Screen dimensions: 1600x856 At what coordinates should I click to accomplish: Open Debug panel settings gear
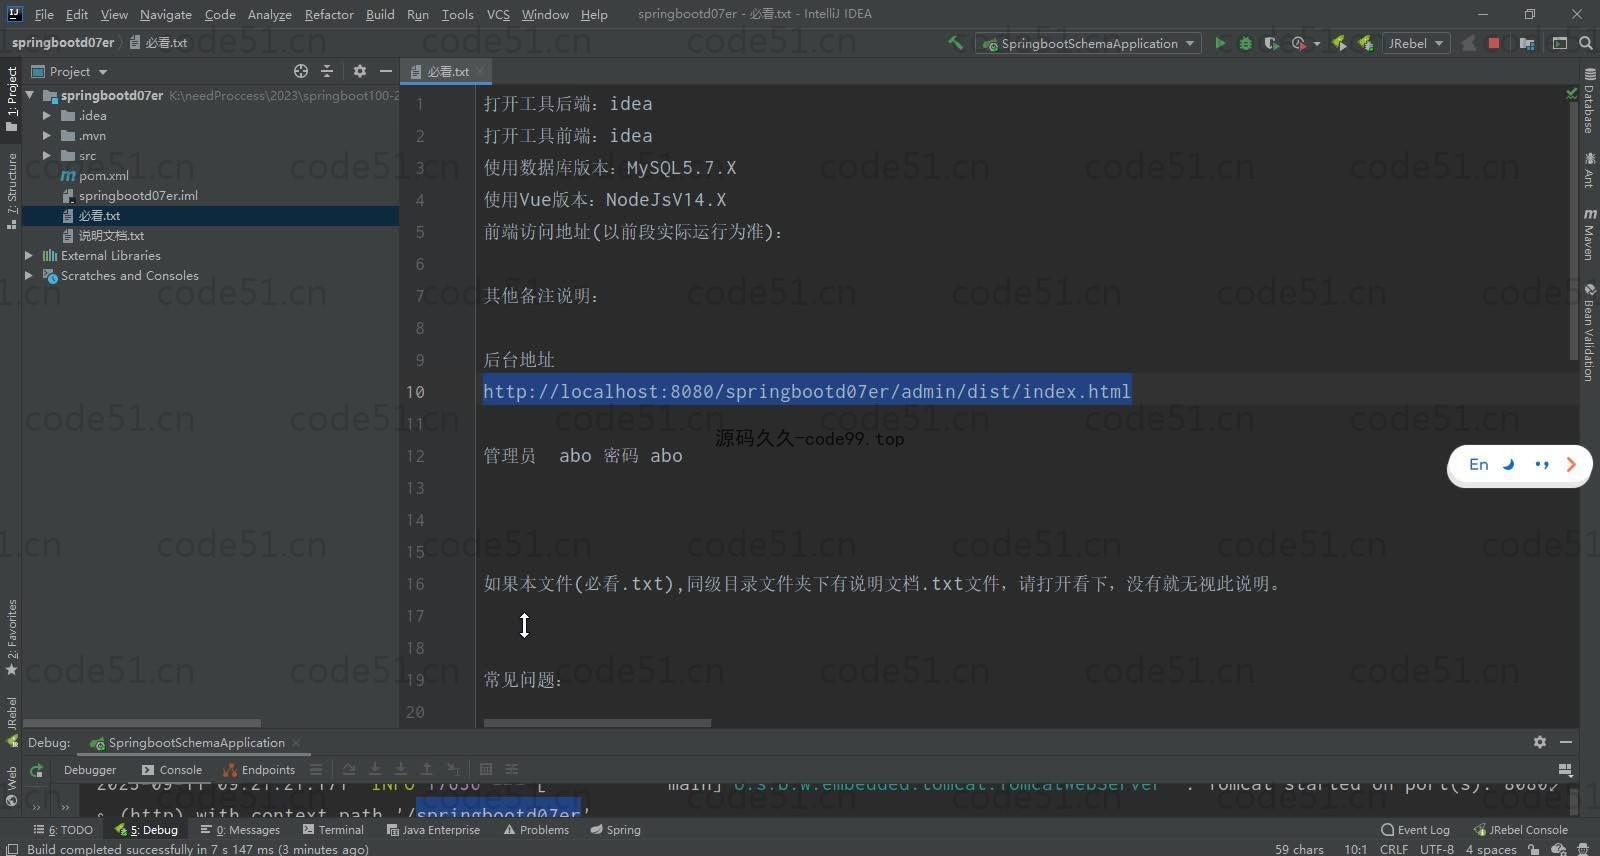tap(1540, 741)
